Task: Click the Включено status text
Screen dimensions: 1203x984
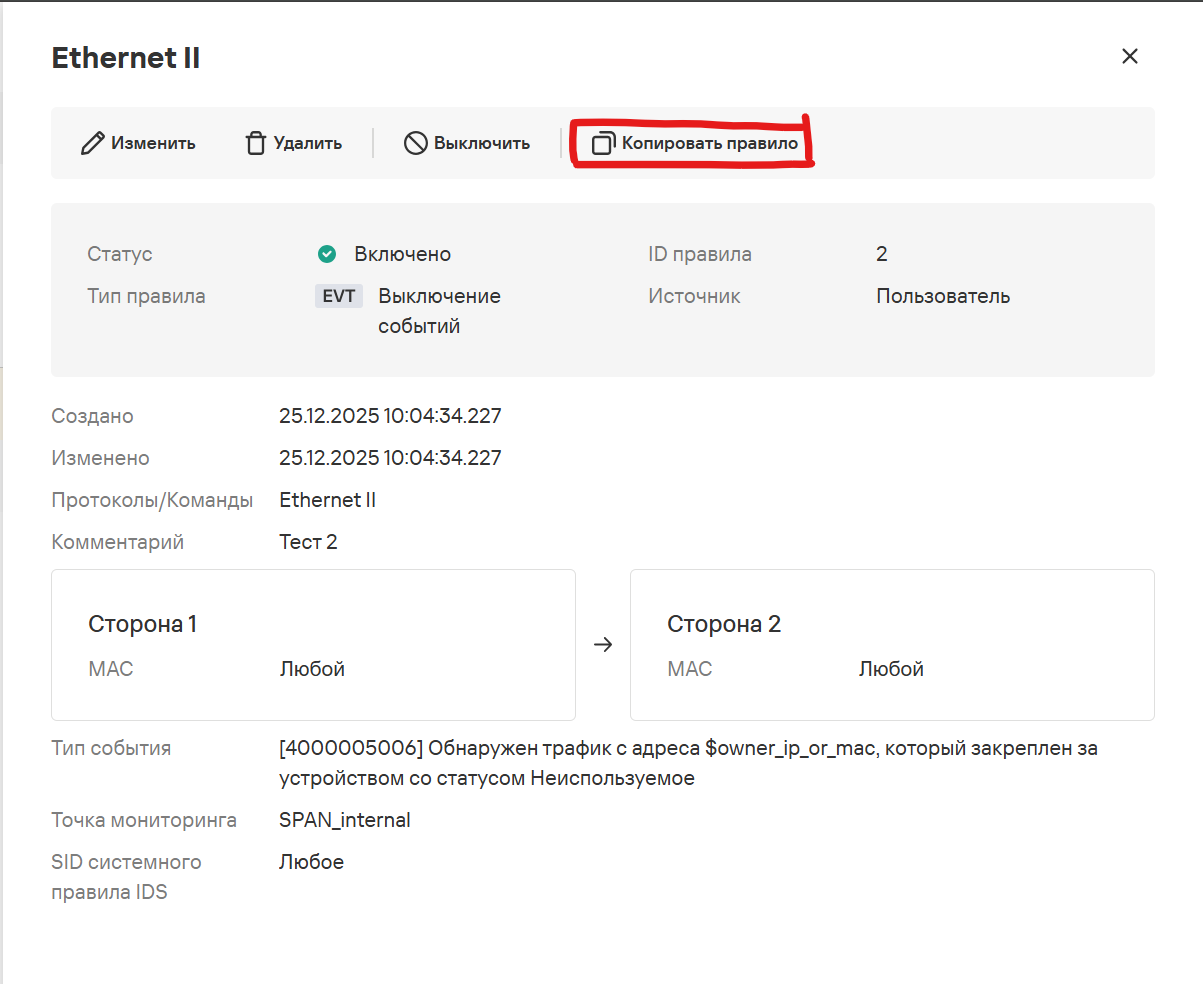Action: pyautogui.click(x=402, y=254)
